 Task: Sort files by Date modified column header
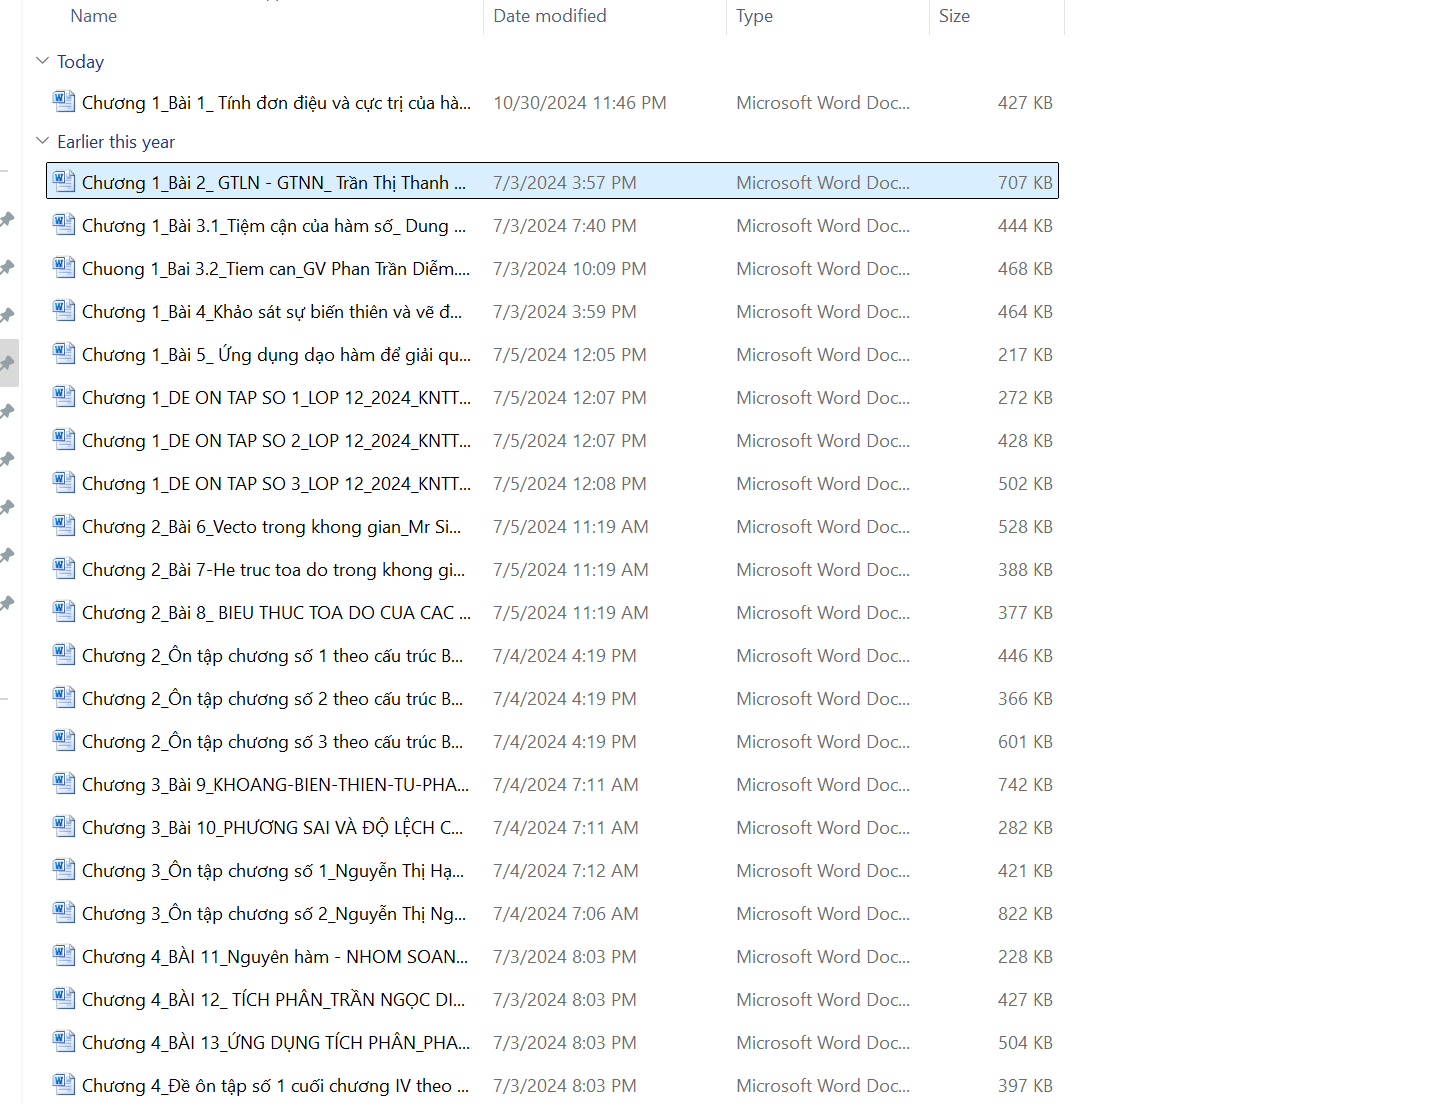coord(550,16)
